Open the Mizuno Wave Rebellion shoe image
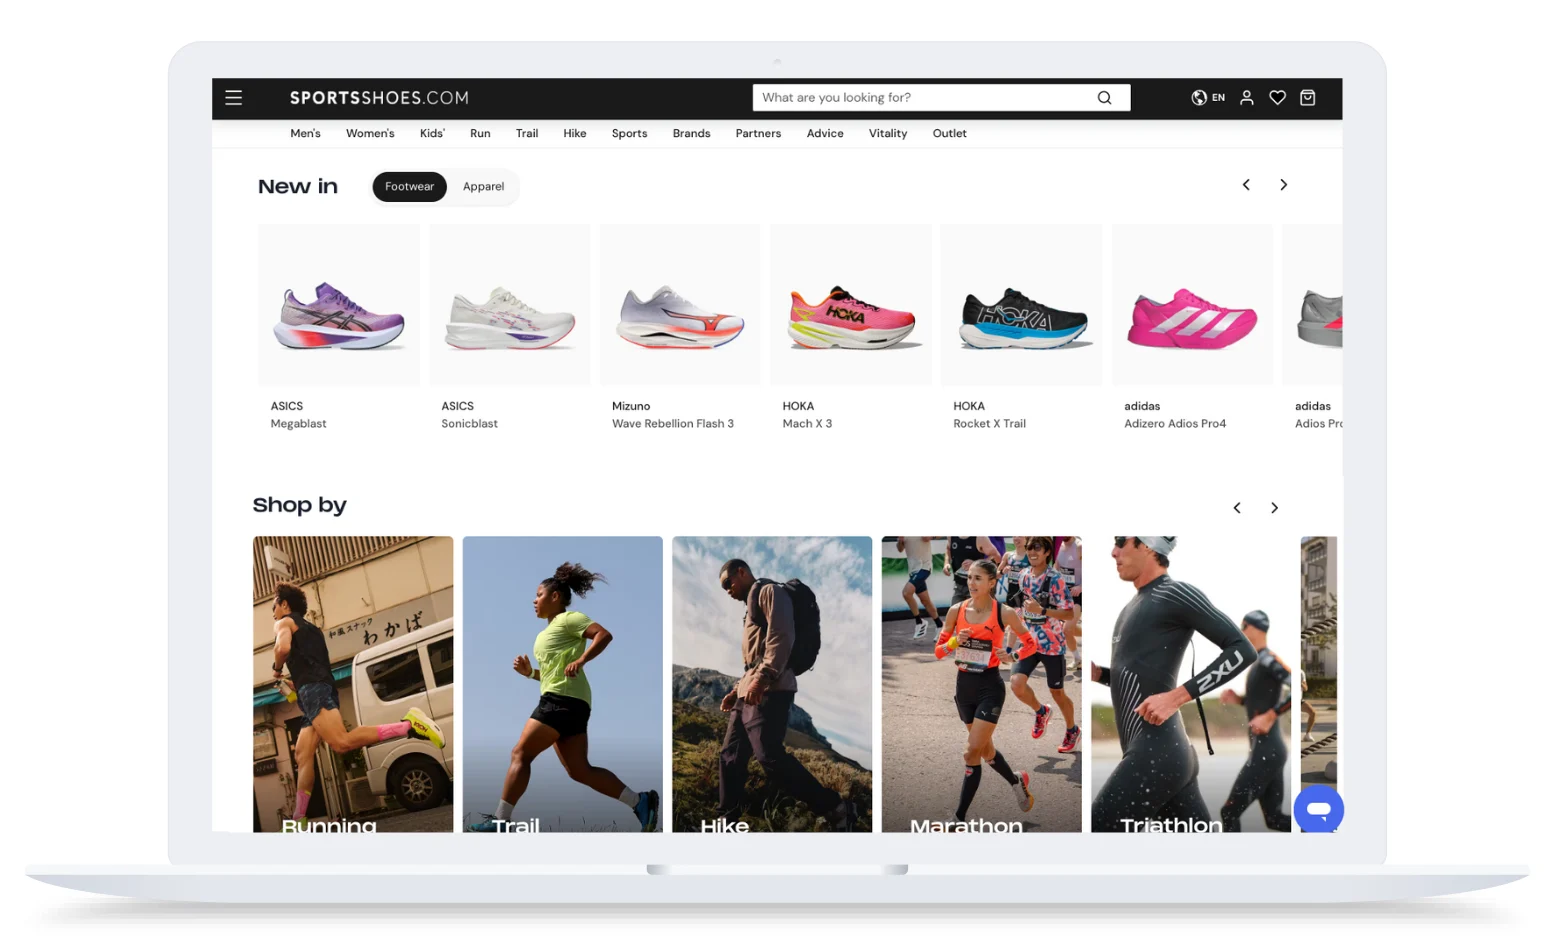 (680, 305)
